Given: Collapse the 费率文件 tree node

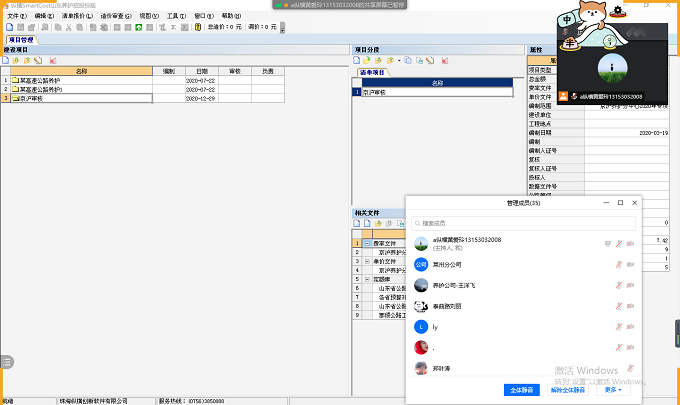Looking at the screenshot, I should click(366, 243).
